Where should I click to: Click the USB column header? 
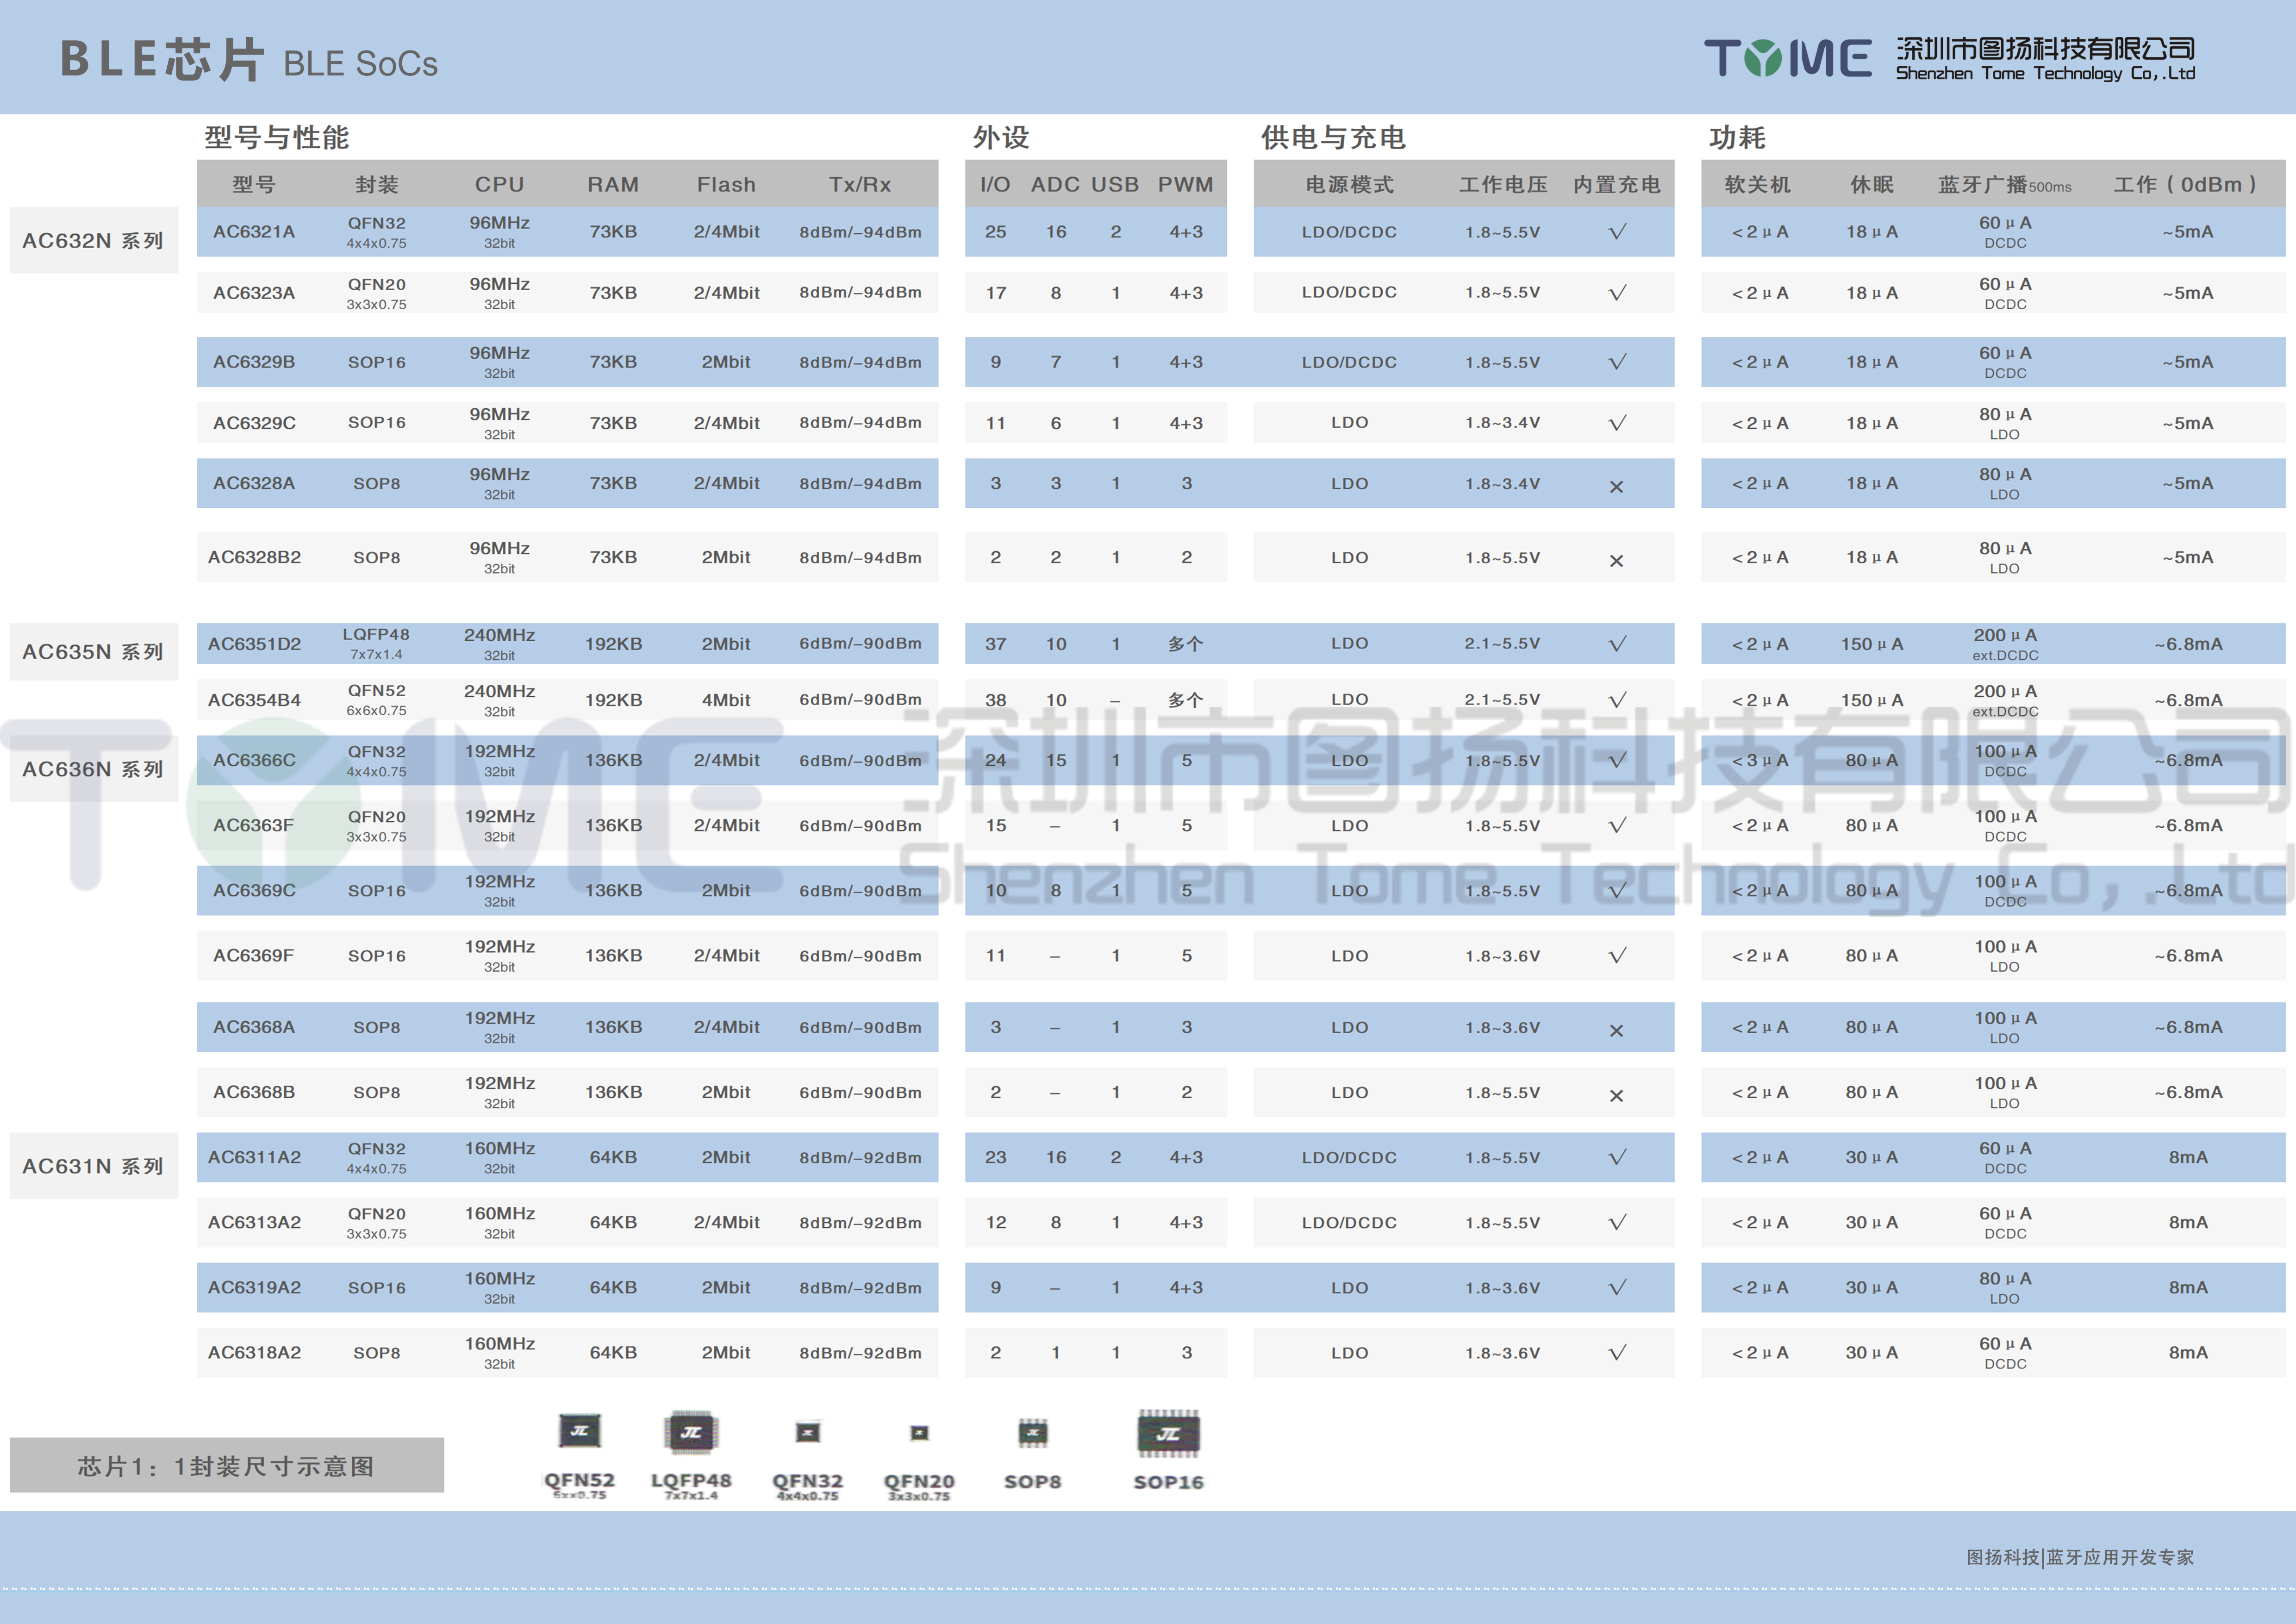click(1115, 185)
